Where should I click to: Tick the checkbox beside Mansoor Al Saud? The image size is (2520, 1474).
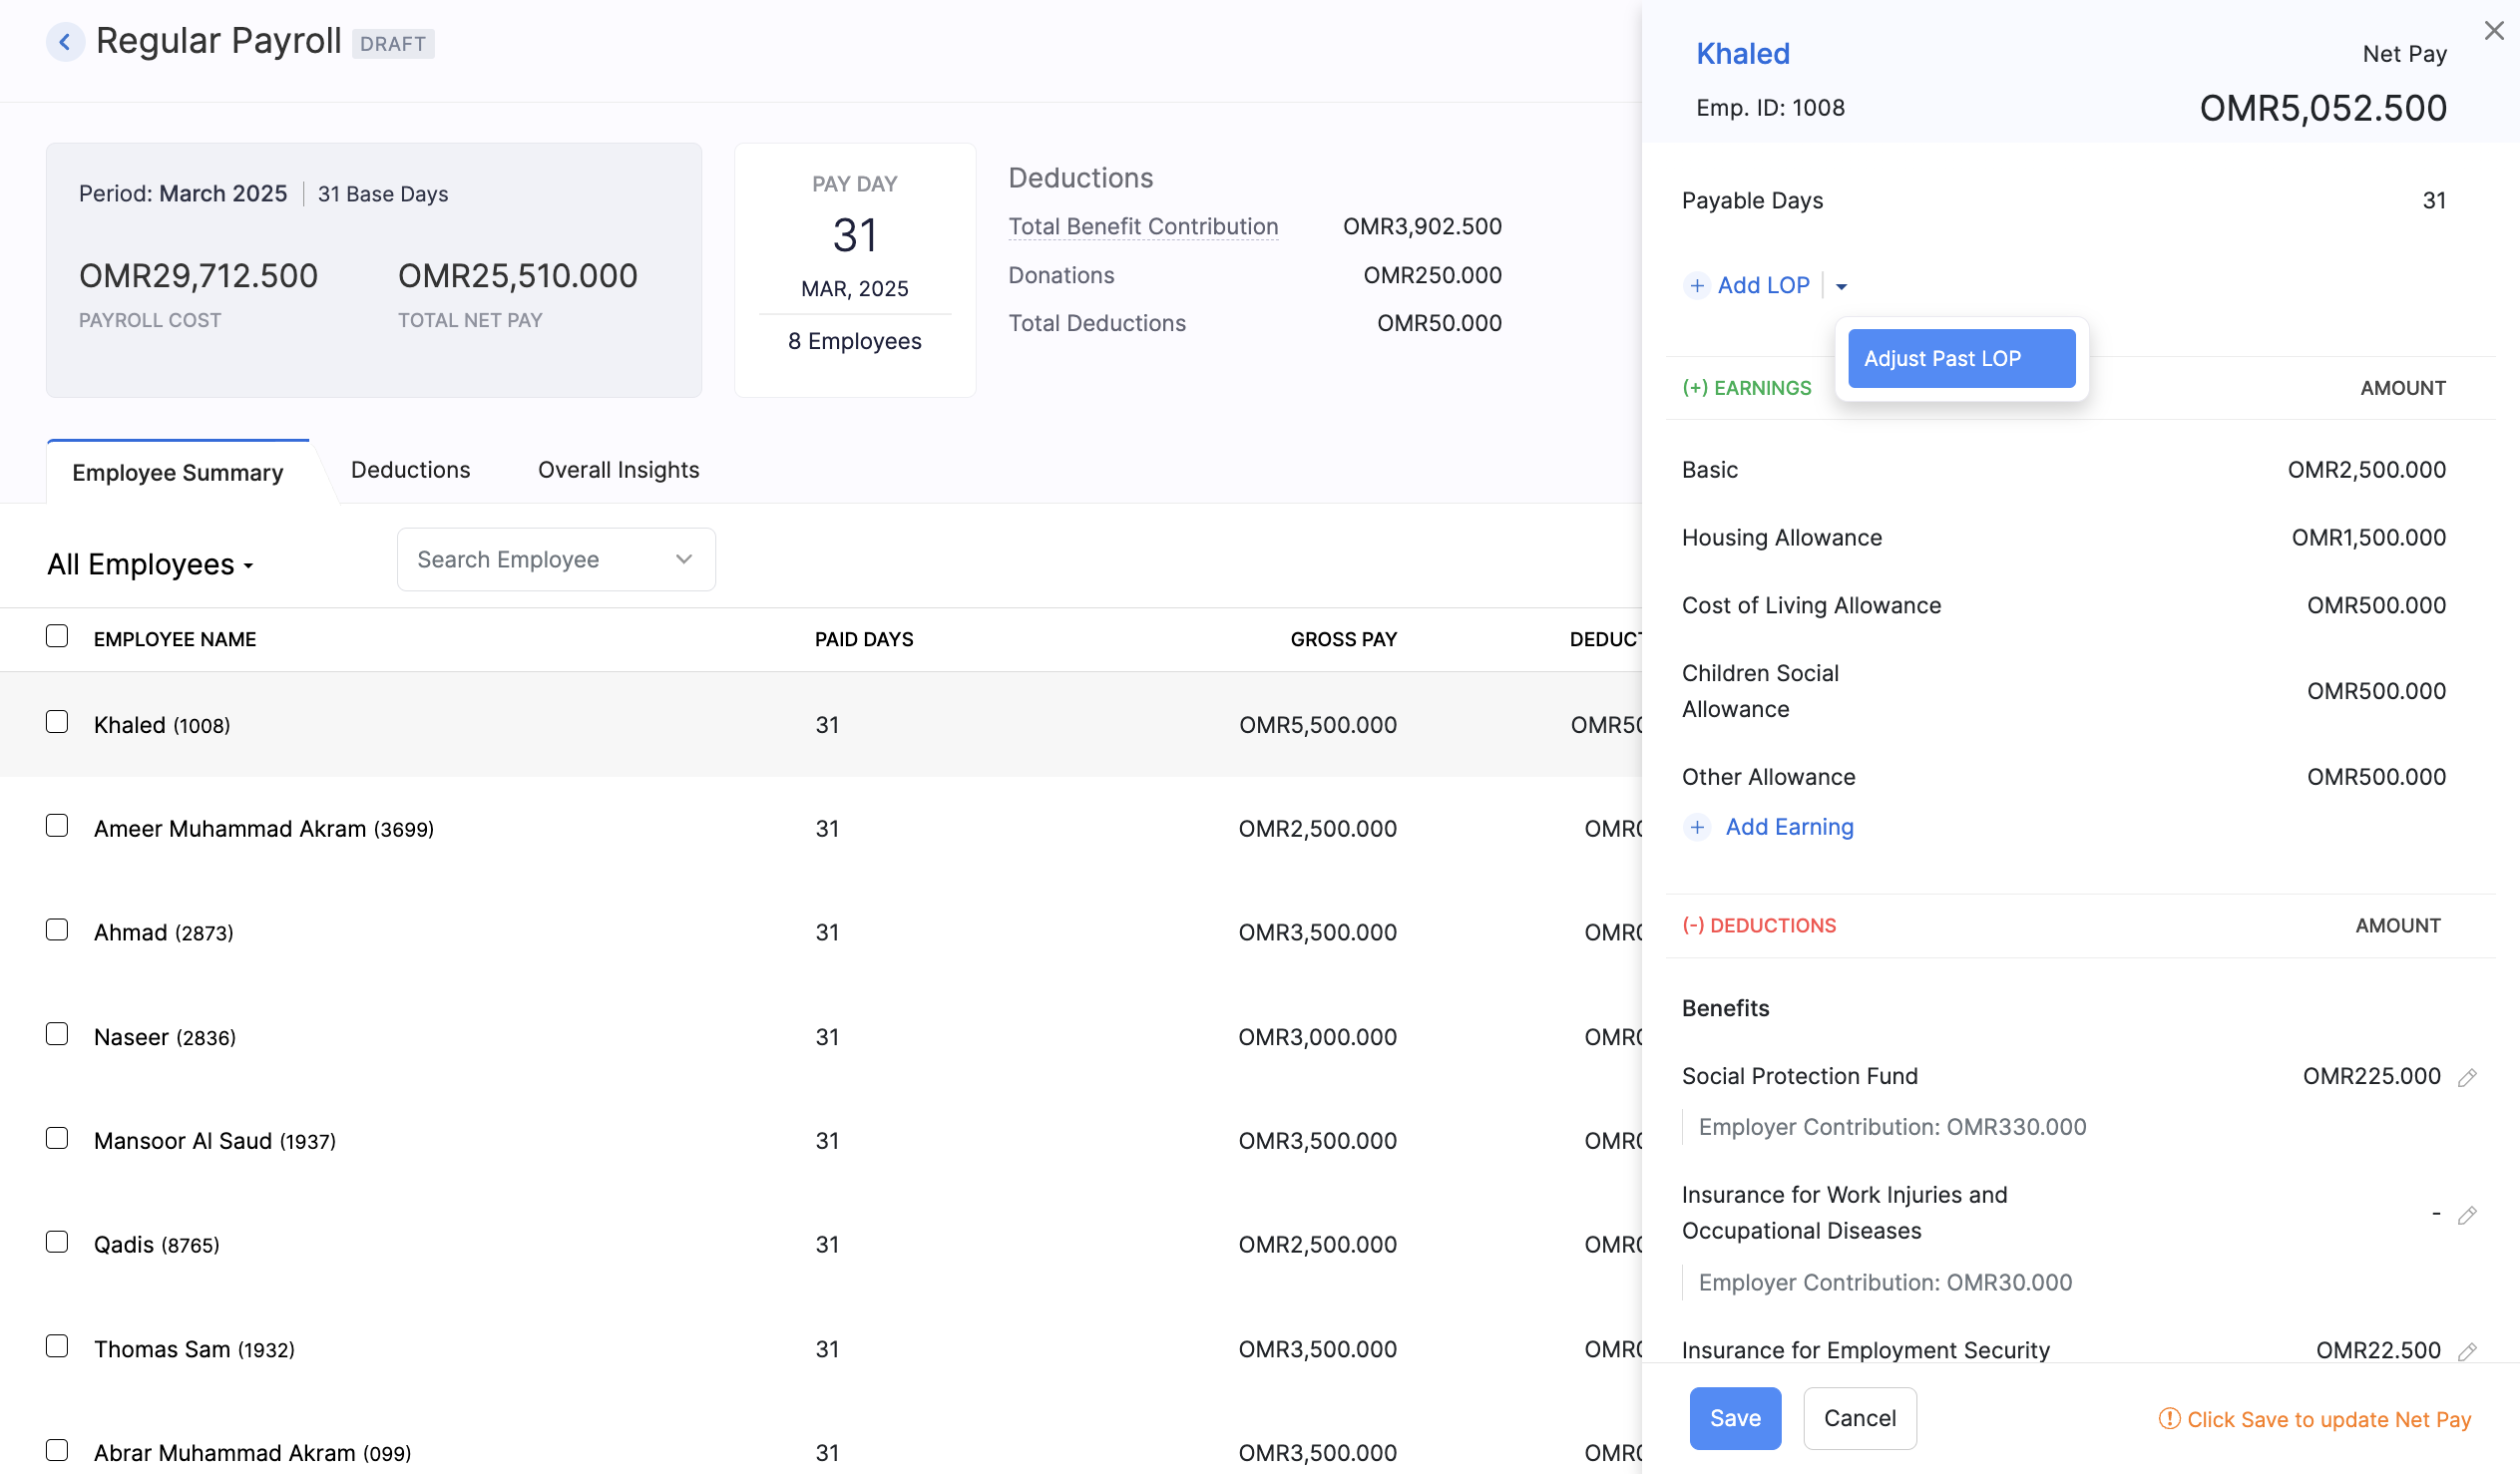coord(57,1137)
